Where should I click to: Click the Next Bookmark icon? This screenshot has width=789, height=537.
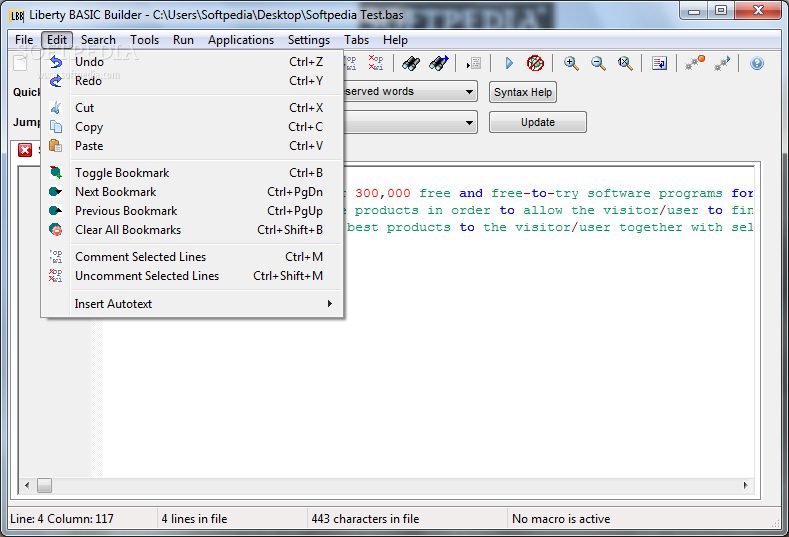tap(56, 192)
